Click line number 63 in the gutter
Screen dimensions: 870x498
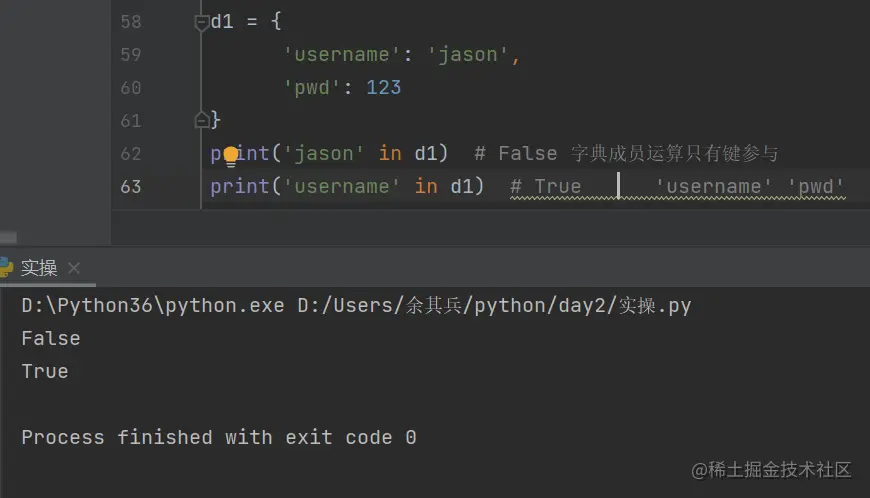pos(131,187)
